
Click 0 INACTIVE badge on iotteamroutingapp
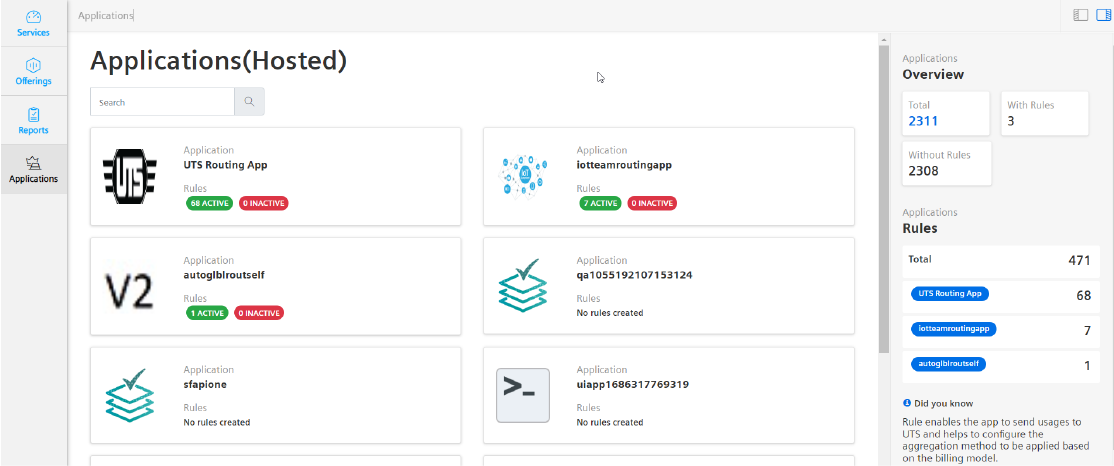652,203
